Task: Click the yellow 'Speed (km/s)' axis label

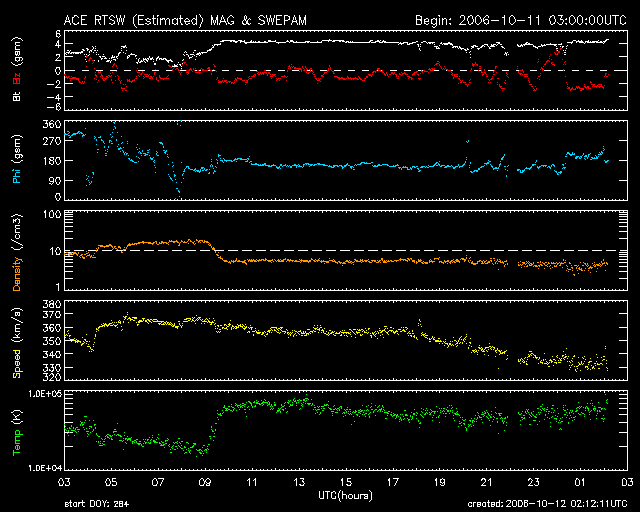Action: tap(17, 343)
